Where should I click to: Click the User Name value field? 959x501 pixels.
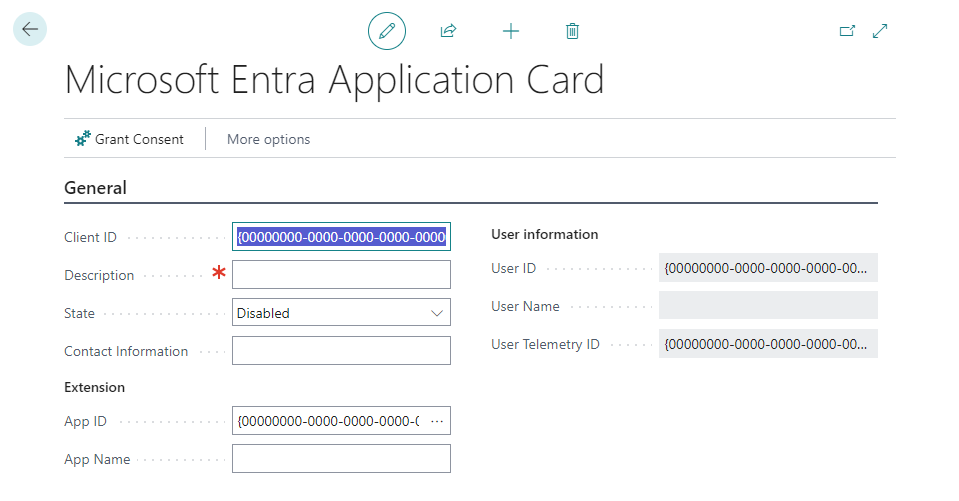(768, 305)
